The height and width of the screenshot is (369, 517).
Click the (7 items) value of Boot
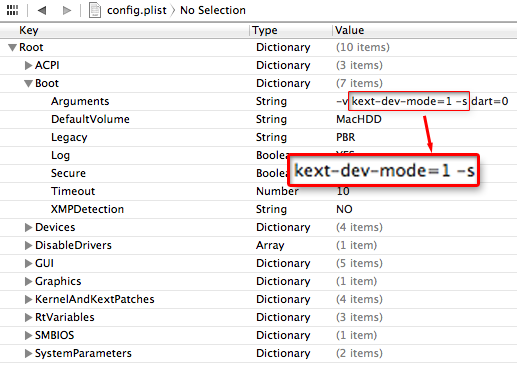coord(359,83)
